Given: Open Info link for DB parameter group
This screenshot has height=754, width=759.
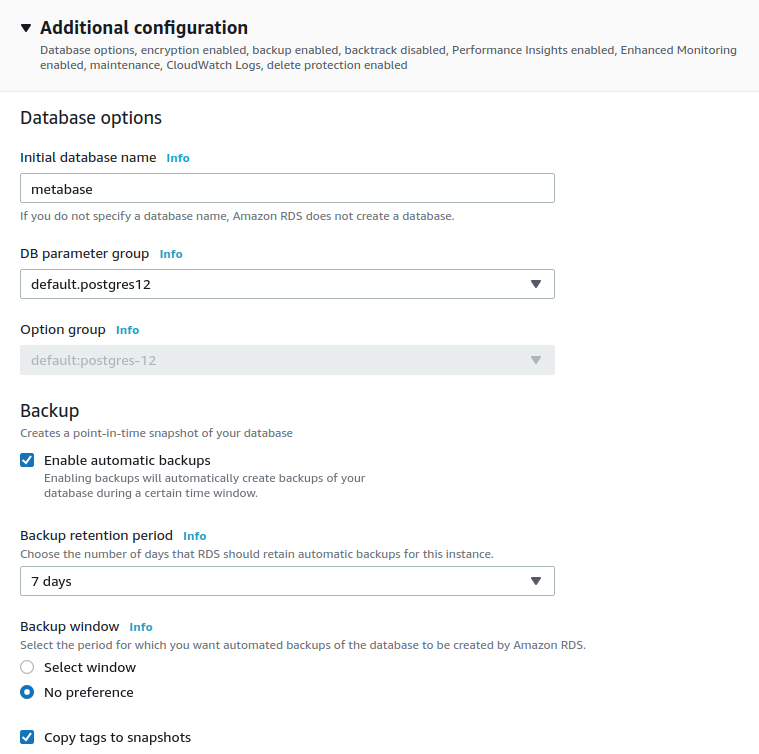Looking at the screenshot, I should [x=171, y=254].
